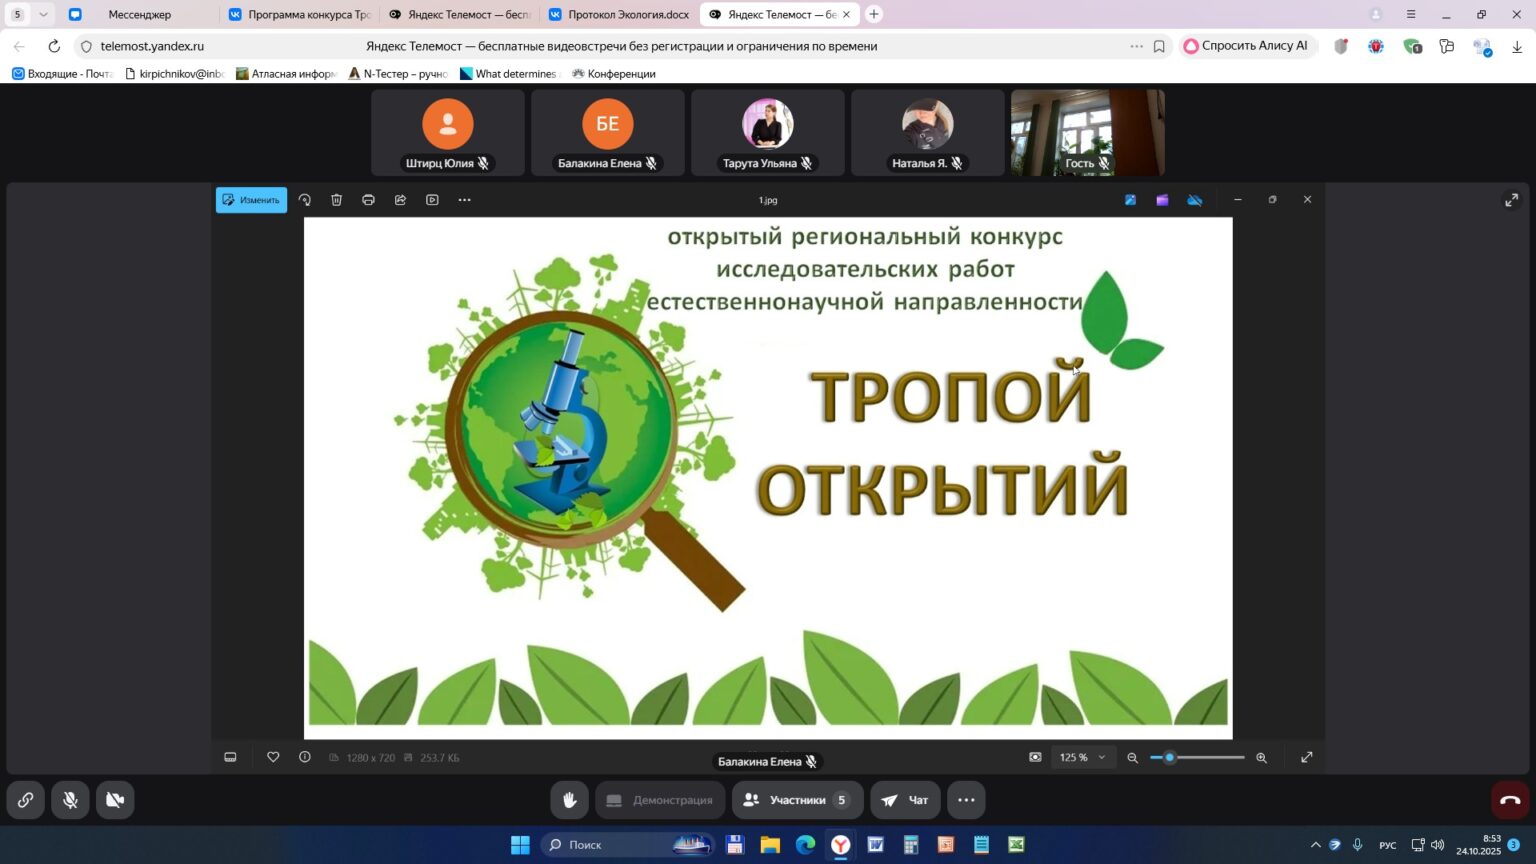
Task: Expand shared screen to fullscreen
Action: (x=1511, y=200)
